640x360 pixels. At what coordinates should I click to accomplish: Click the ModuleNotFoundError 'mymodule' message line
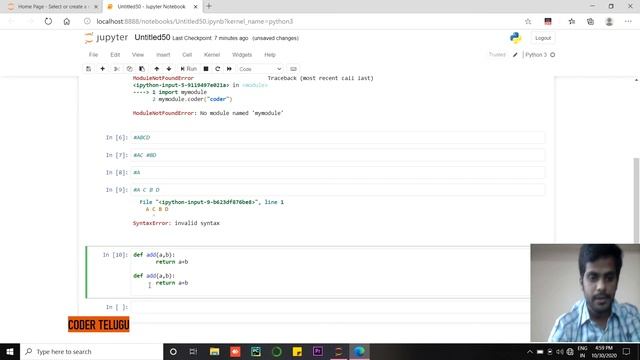[208, 113]
